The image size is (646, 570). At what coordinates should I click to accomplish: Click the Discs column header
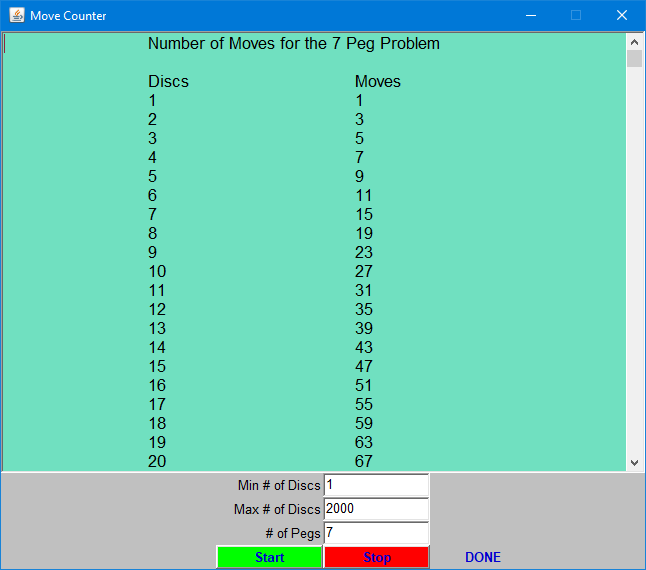pyautogui.click(x=168, y=82)
